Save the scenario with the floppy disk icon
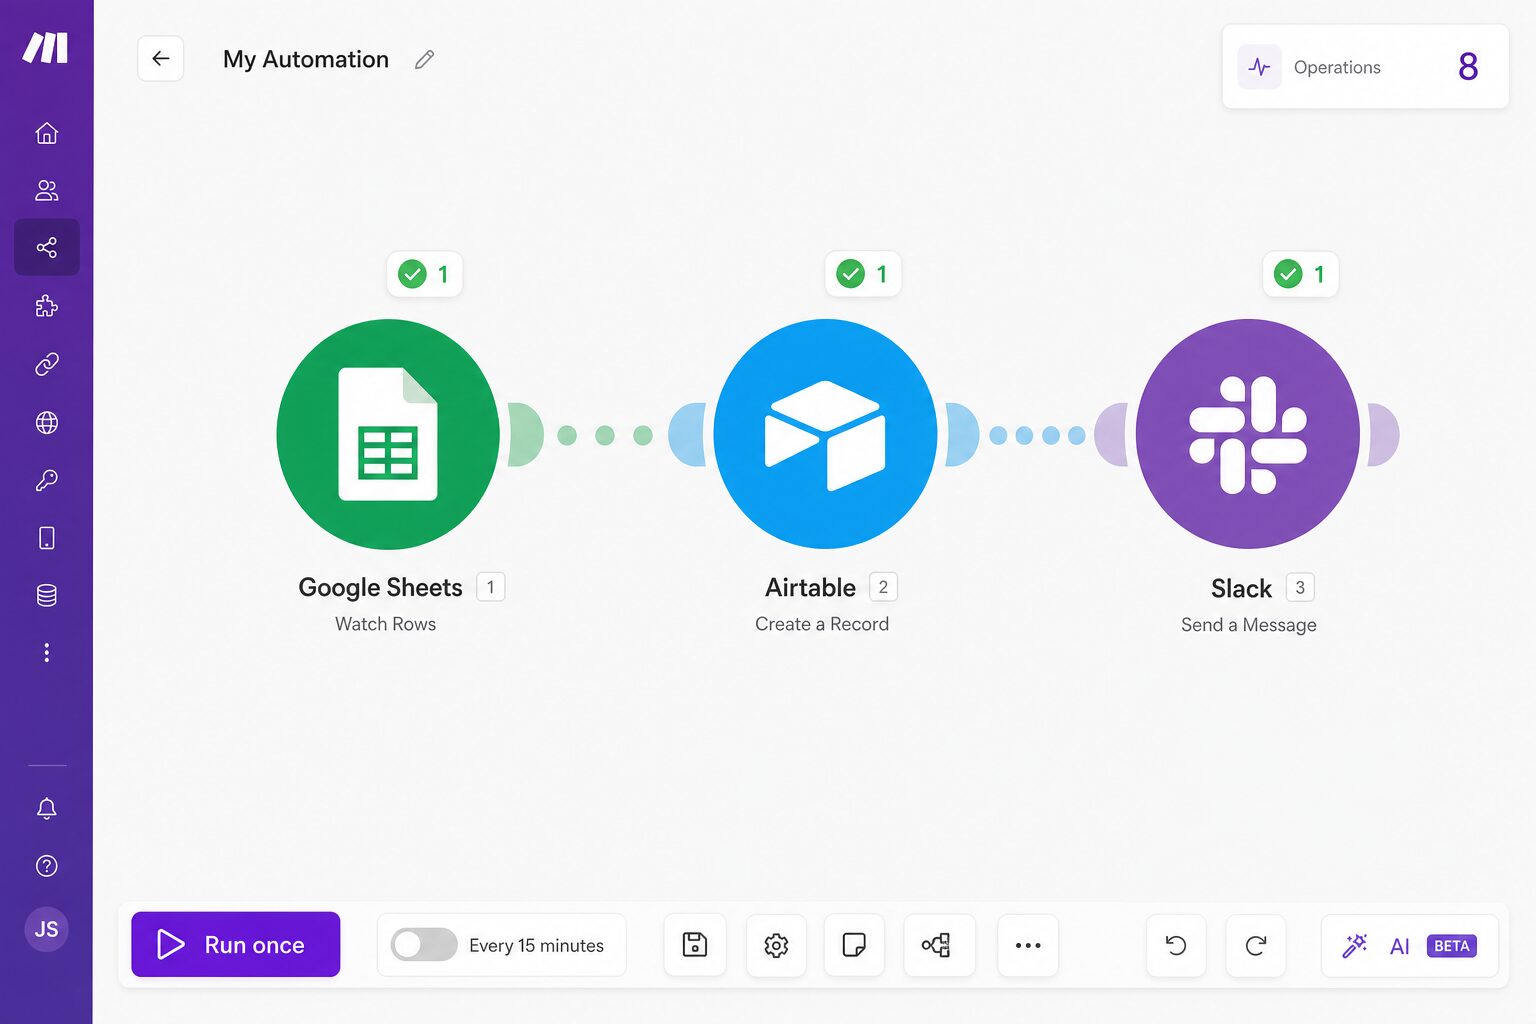Viewport: 1536px width, 1024px height. [695, 944]
